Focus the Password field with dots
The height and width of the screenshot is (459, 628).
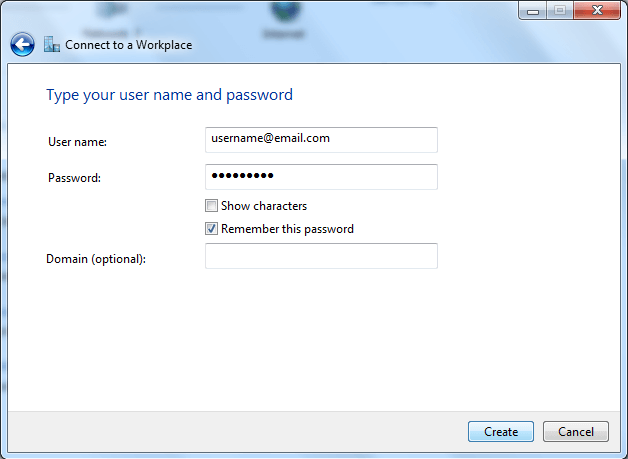coord(321,177)
